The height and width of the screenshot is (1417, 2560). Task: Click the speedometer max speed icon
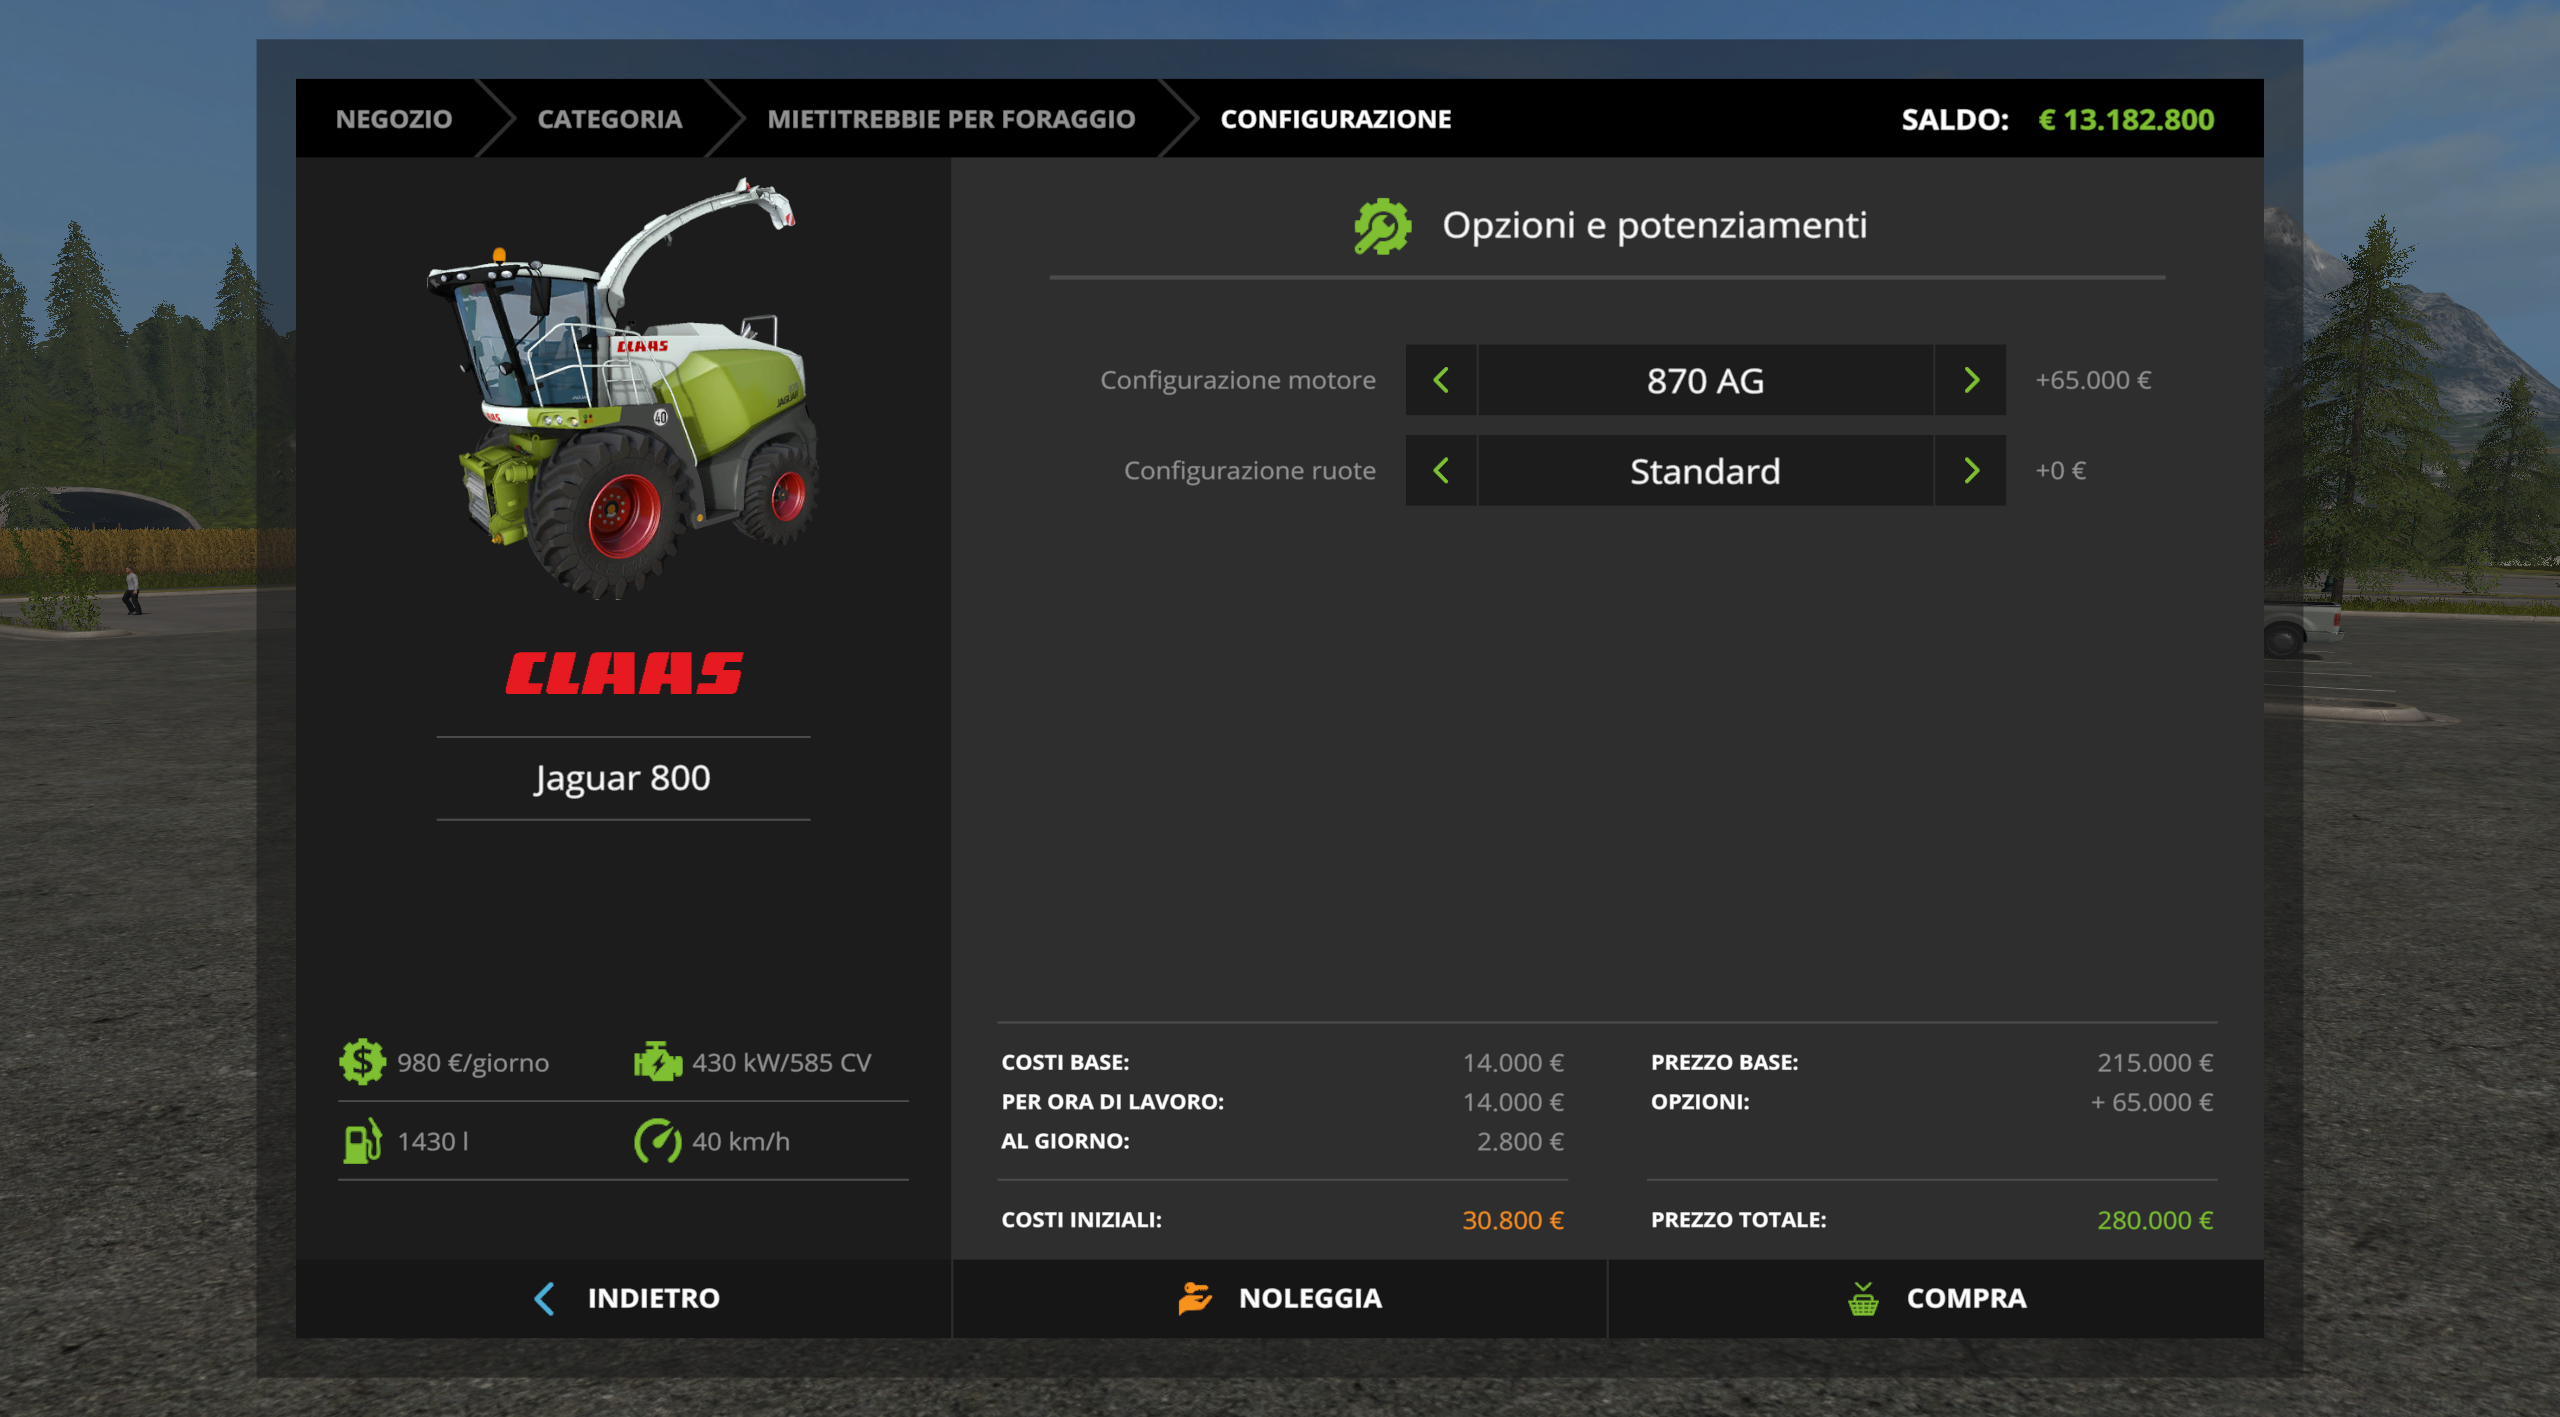657,1141
